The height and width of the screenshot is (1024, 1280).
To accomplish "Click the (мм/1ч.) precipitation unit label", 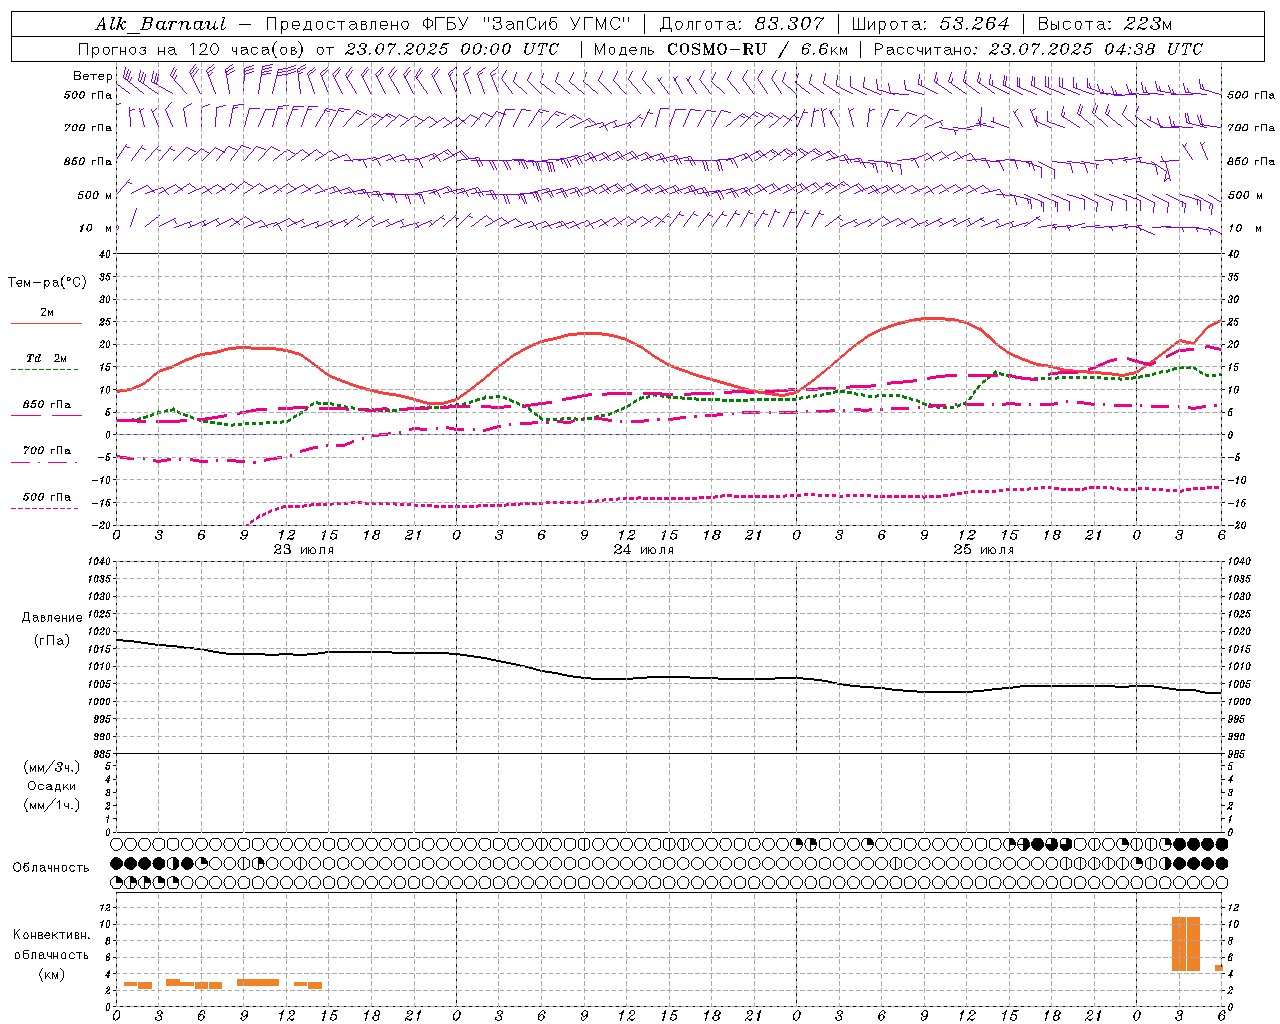I will coord(52,805).
